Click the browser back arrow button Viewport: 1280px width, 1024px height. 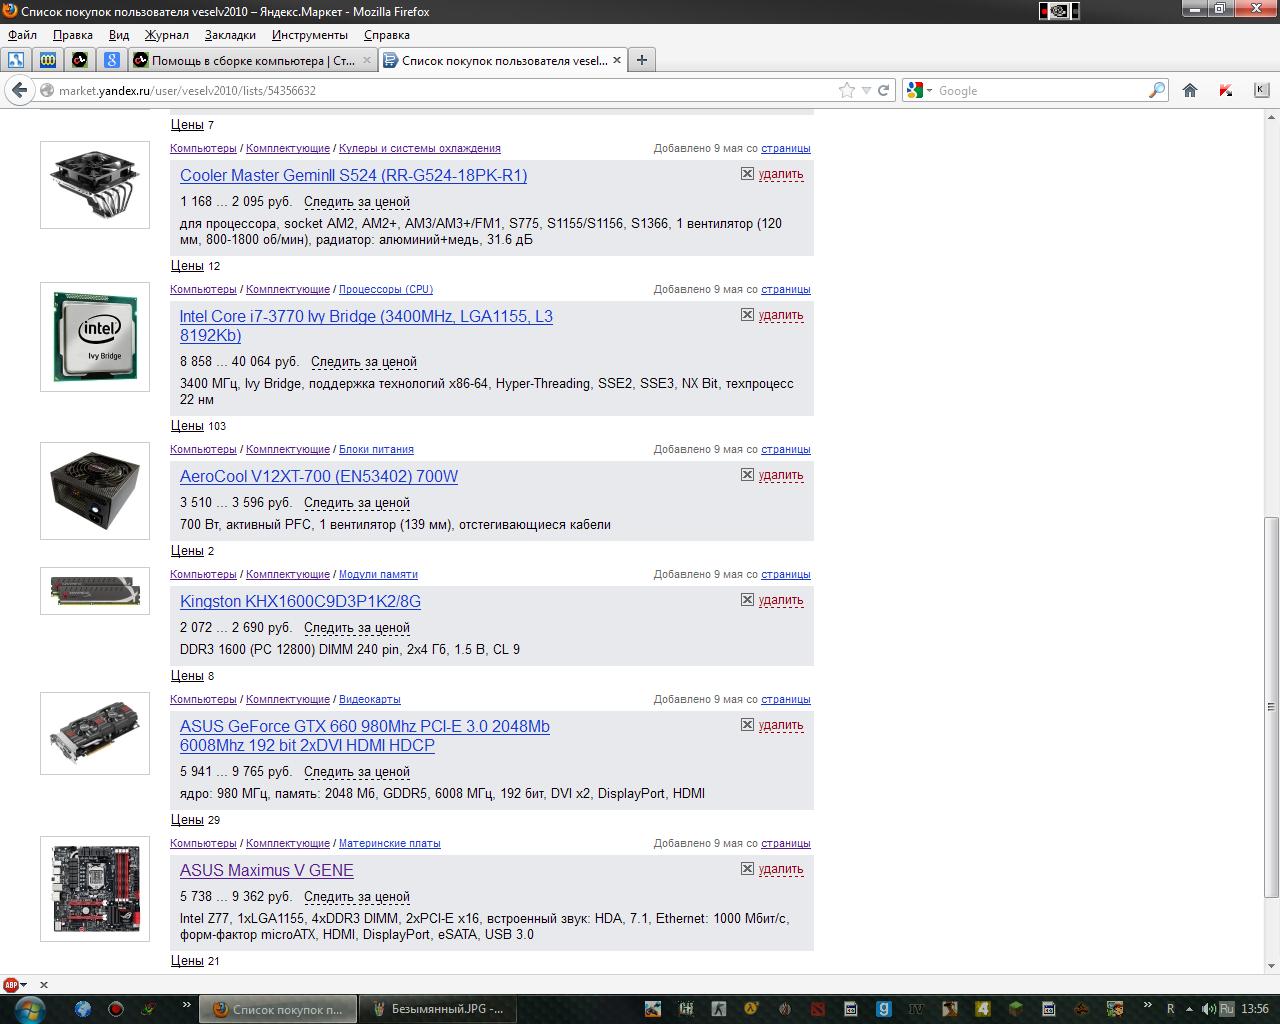click(19, 90)
